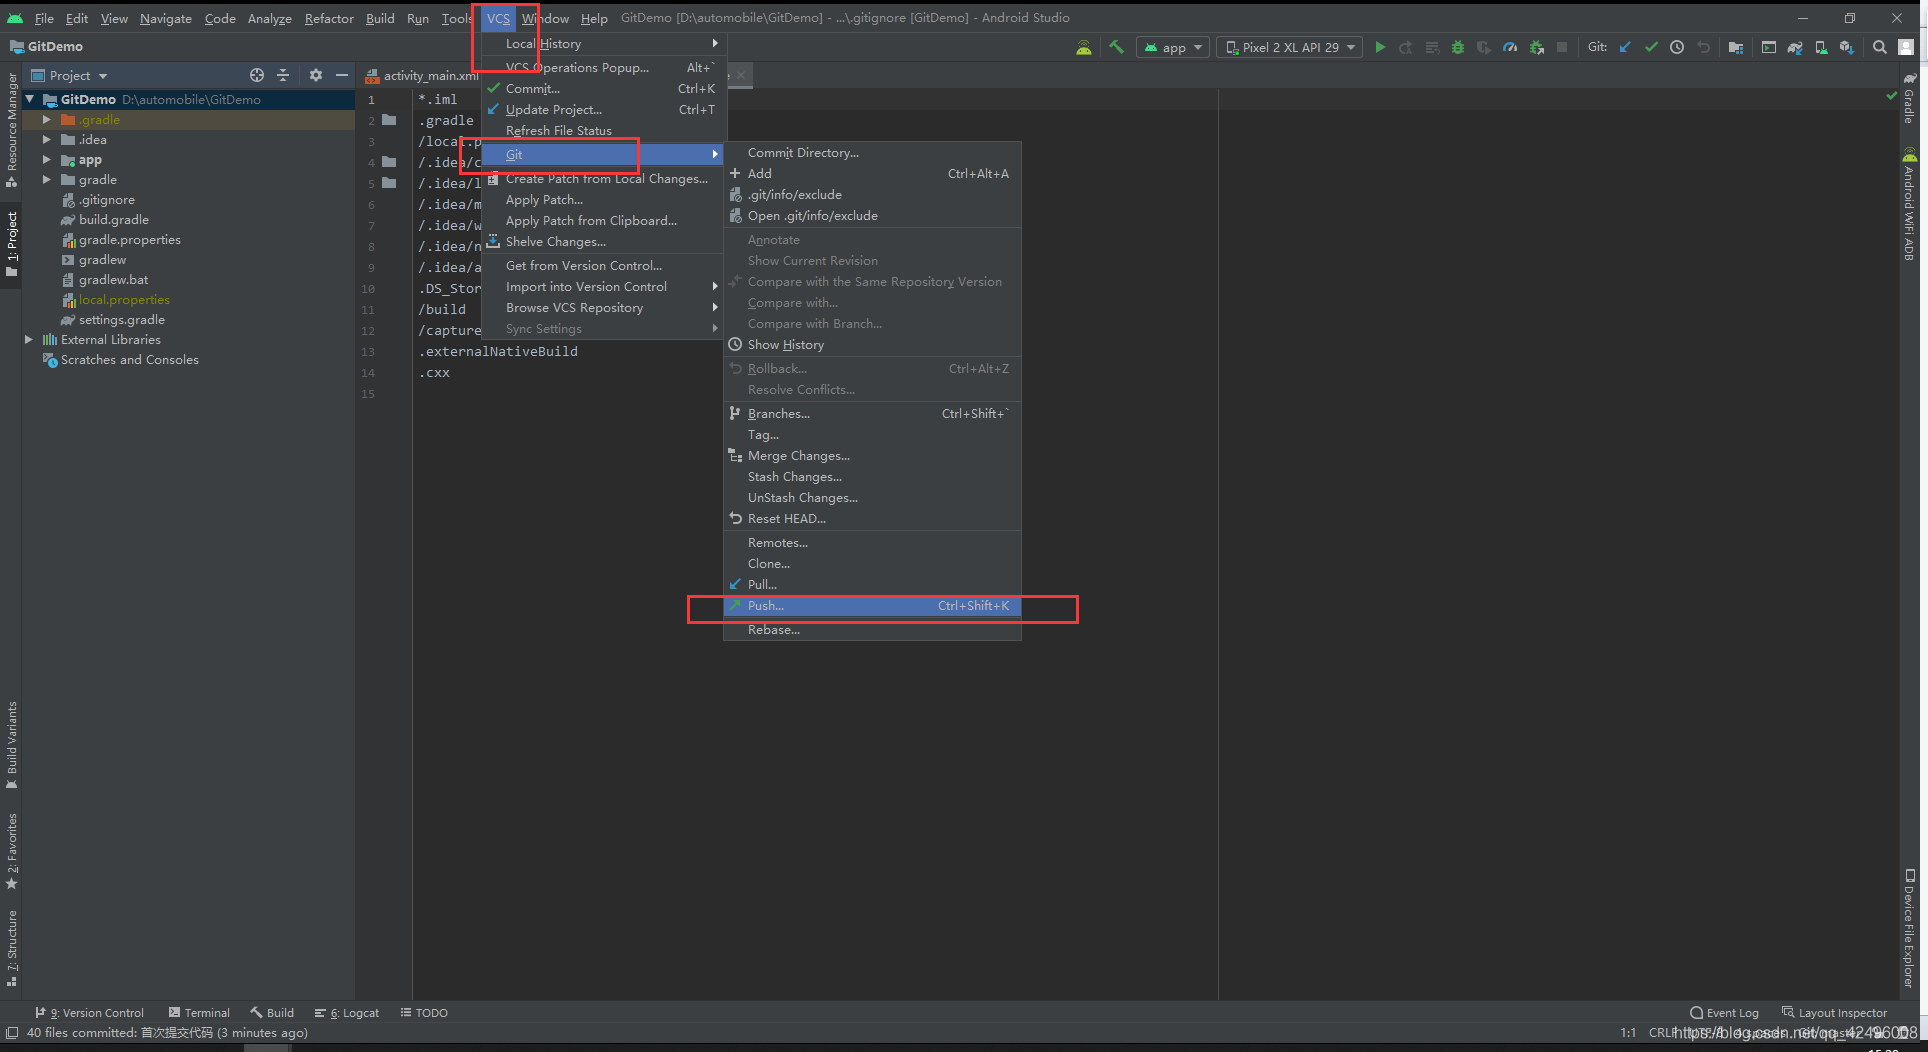Select Push... in the Git submenu
This screenshot has height=1052, width=1928.
[x=872, y=606]
